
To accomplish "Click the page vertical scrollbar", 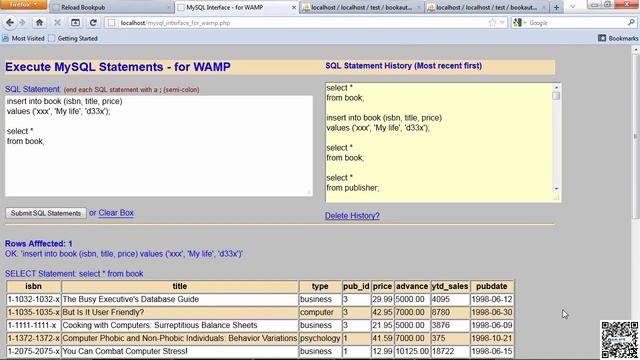I will 636,135.
